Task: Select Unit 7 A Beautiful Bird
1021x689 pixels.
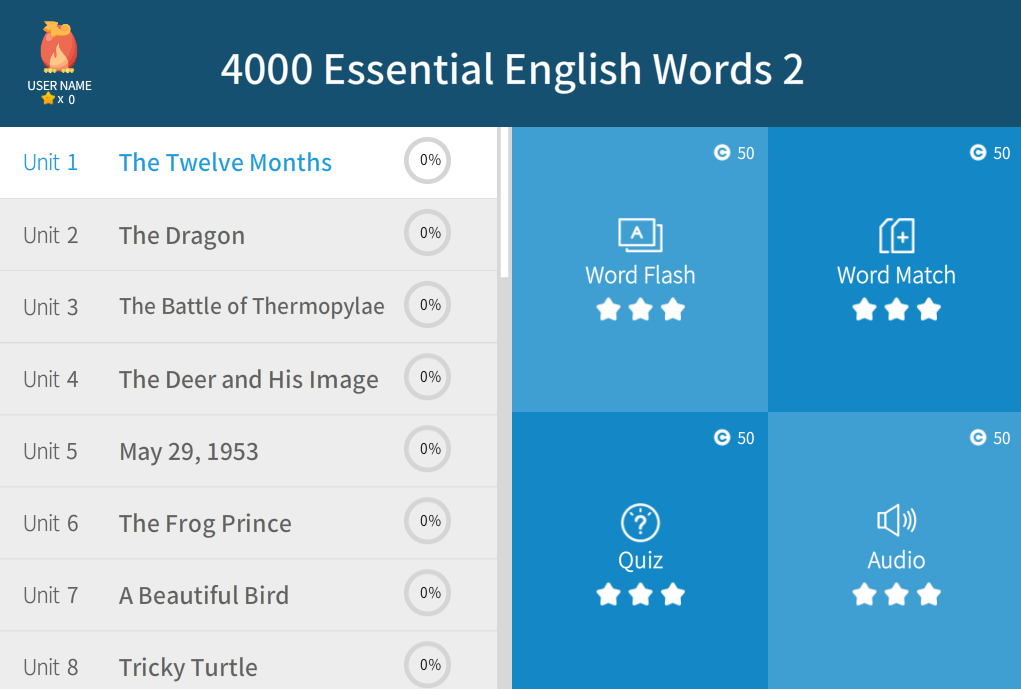Action: (248, 595)
